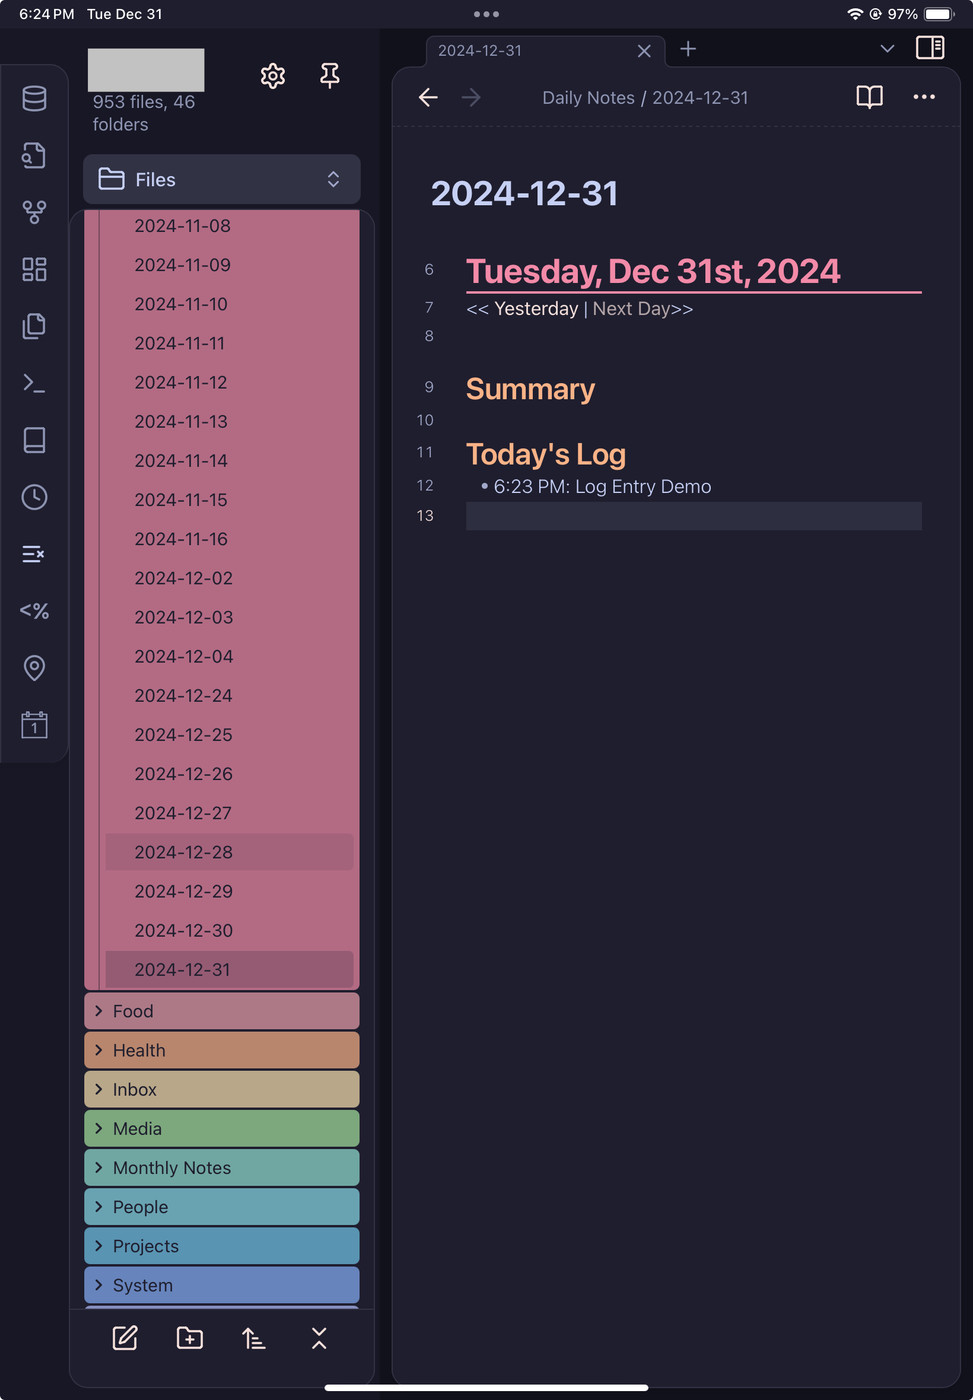Image resolution: width=973 pixels, height=1400 pixels.
Task: Open the map location pin icon
Action: pyautogui.click(x=34, y=668)
